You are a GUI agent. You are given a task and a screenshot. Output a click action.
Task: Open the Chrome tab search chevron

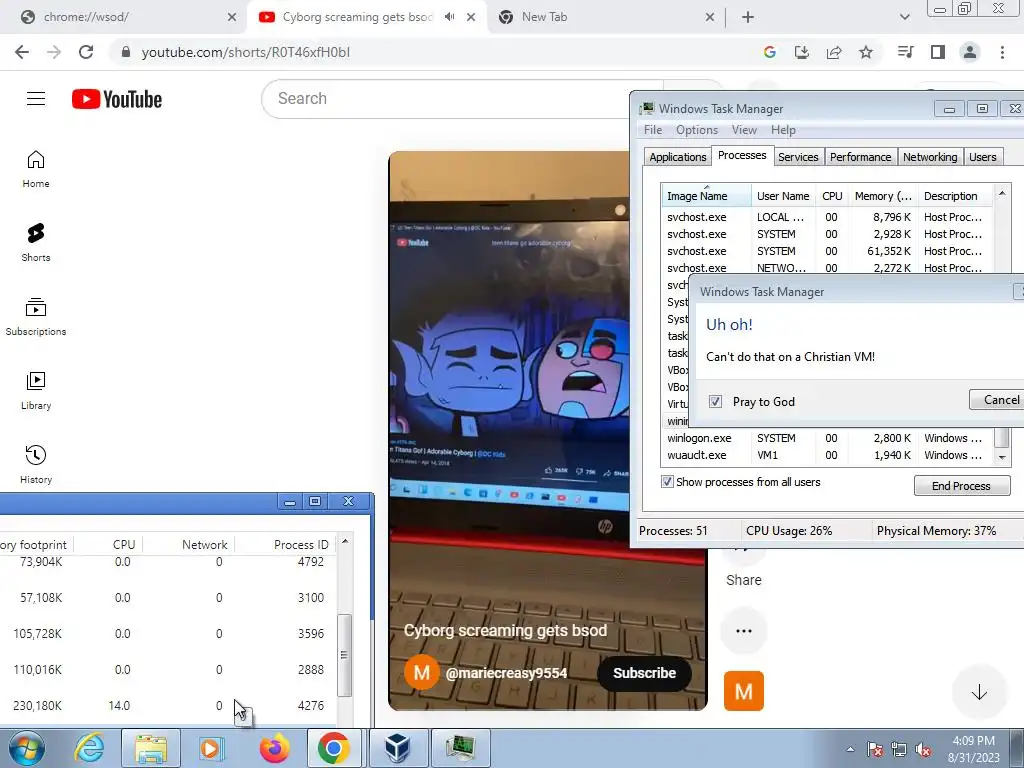pyautogui.click(x=904, y=18)
